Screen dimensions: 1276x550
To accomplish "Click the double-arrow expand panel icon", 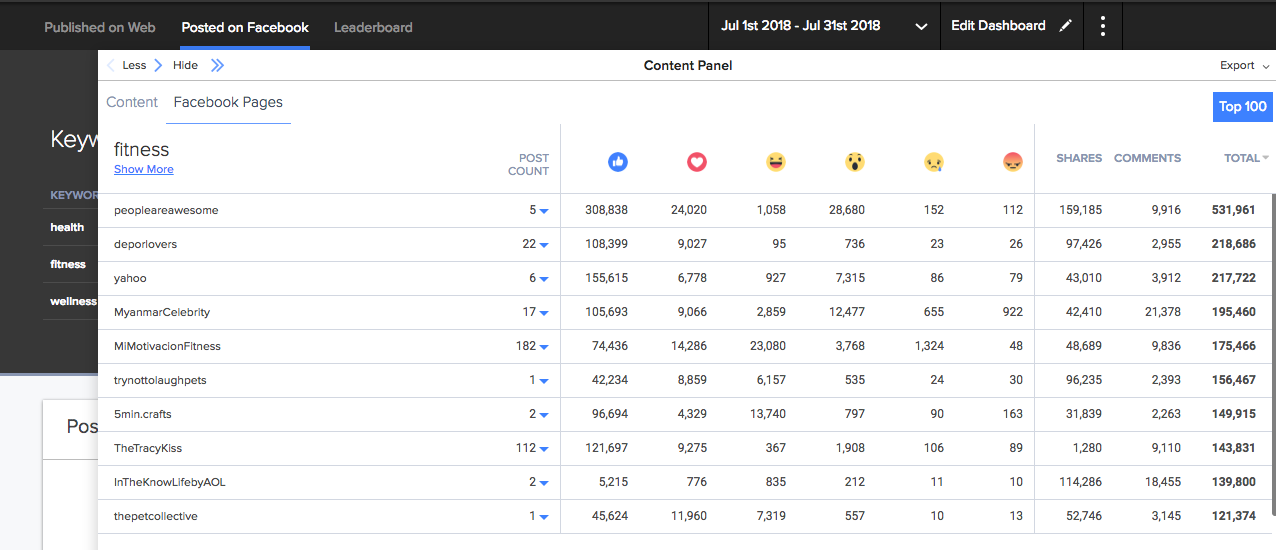I will [x=218, y=66].
